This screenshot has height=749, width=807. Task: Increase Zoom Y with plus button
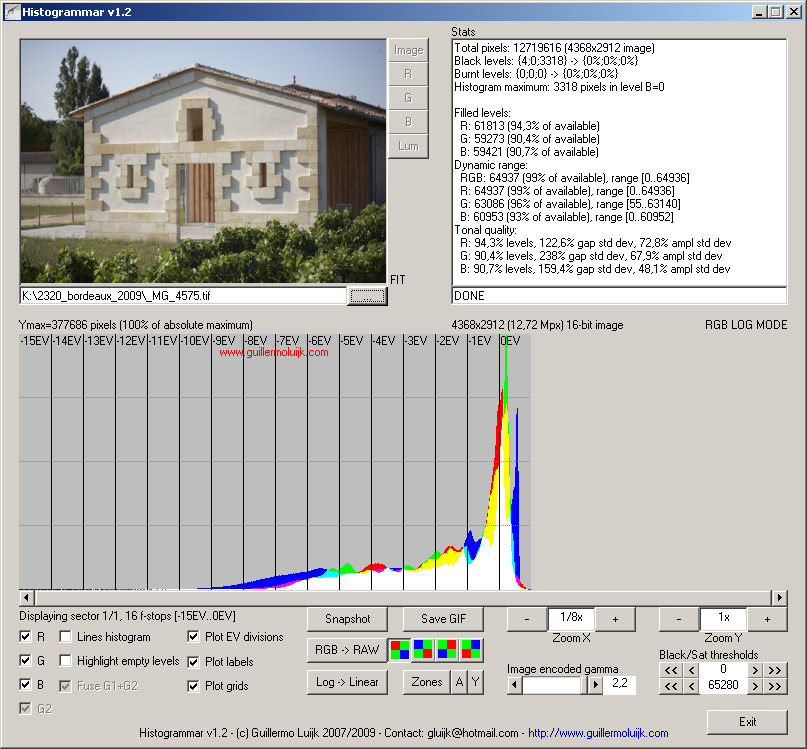[x=767, y=619]
